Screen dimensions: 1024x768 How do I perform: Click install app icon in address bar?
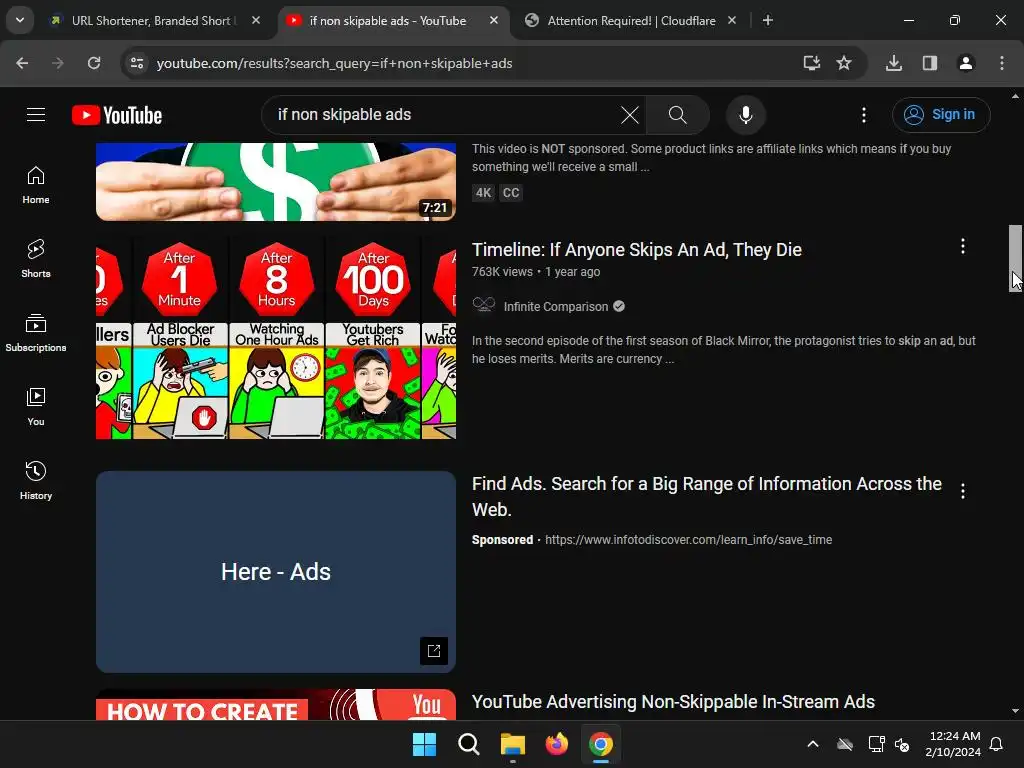click(811, 63)
